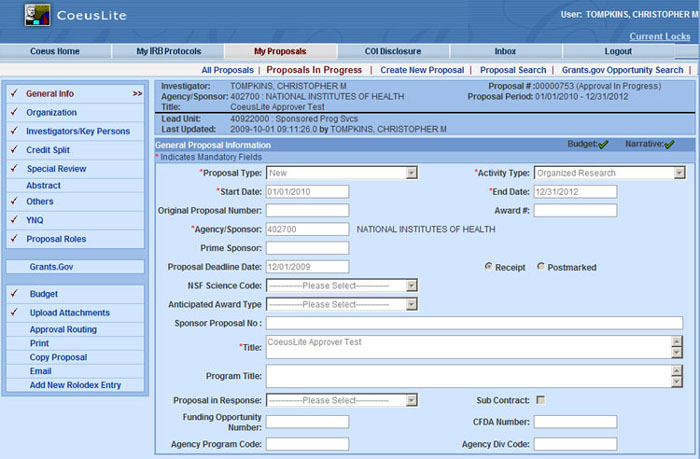Open the NSF Science Code dropdown

tap(341, 285)
